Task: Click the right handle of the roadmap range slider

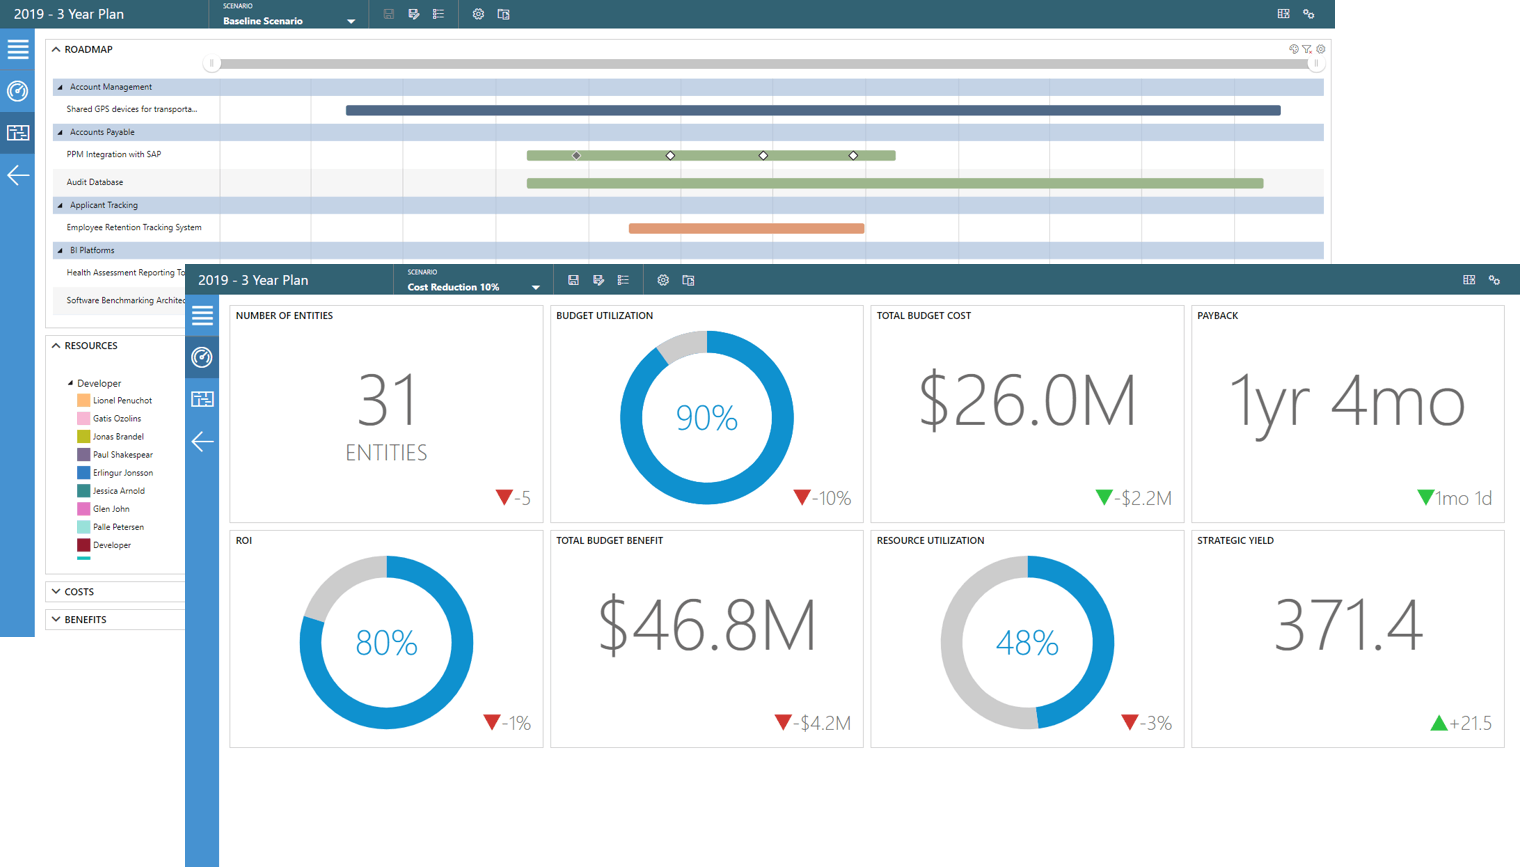Action: [1316, 63]
